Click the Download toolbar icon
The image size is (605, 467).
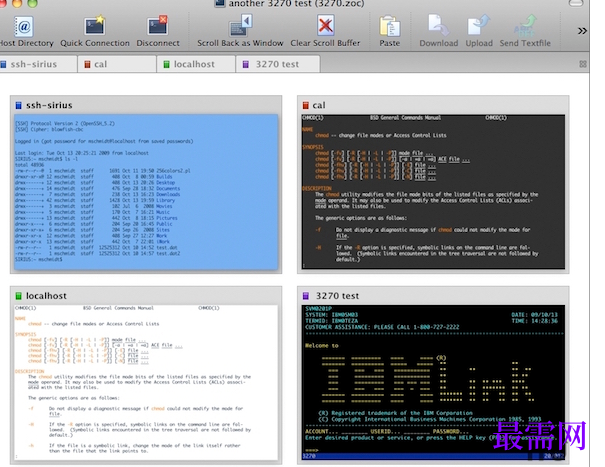click(x=438, y=26)
